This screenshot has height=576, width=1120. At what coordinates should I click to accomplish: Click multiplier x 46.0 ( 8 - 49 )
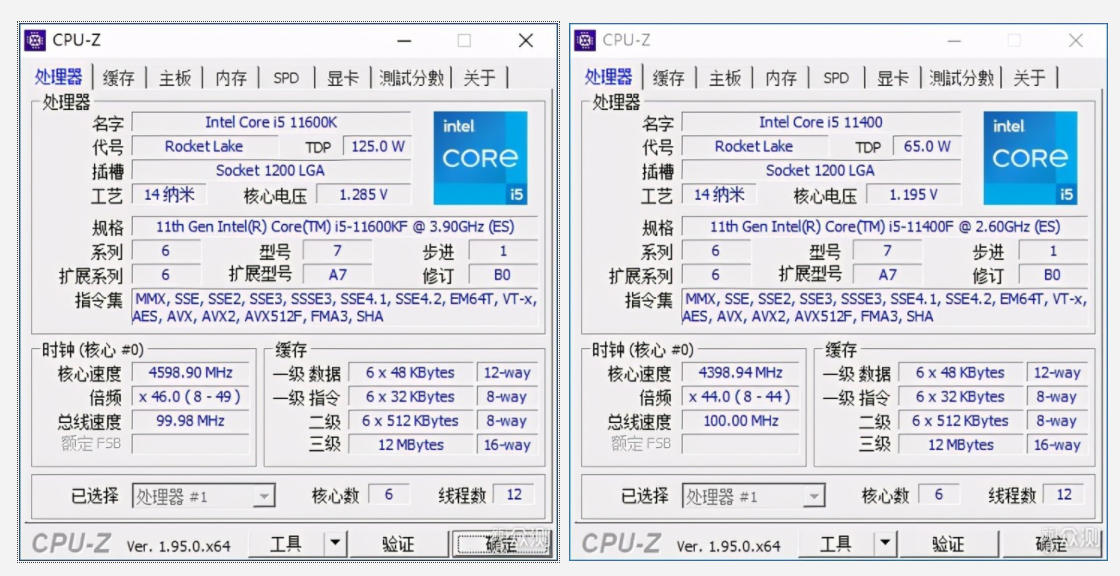(191, 397)
